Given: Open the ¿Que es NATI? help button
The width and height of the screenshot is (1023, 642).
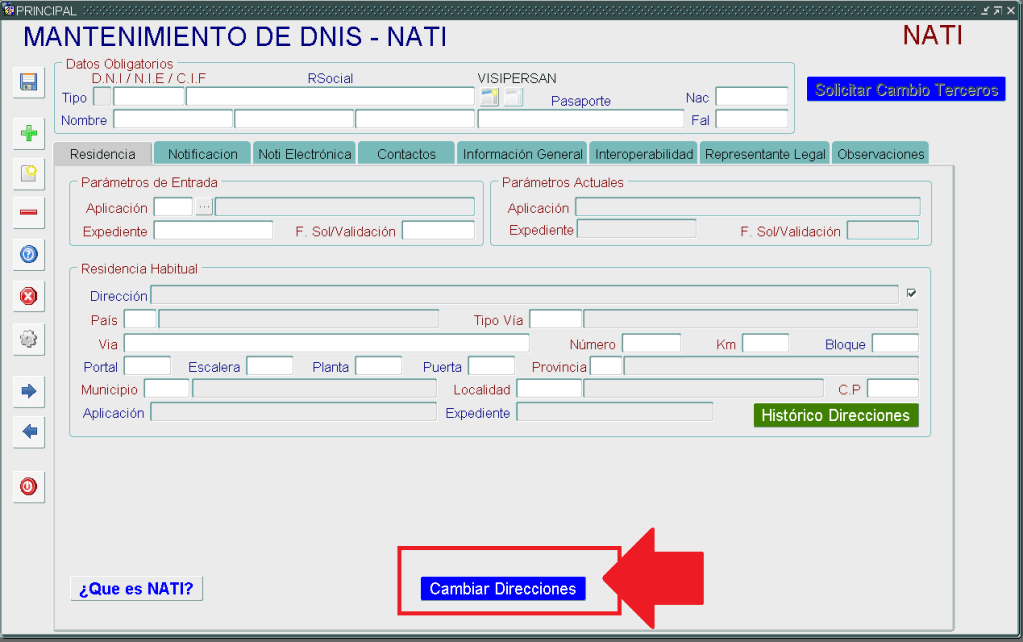Looking at the screenshot, I should click(136, 588).
